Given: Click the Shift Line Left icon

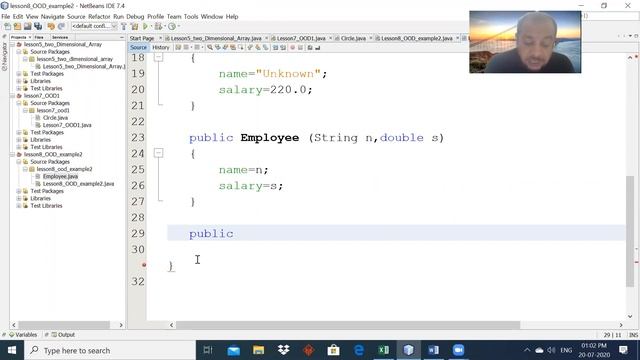Looking at the screenshot, I should coord(275,48).
